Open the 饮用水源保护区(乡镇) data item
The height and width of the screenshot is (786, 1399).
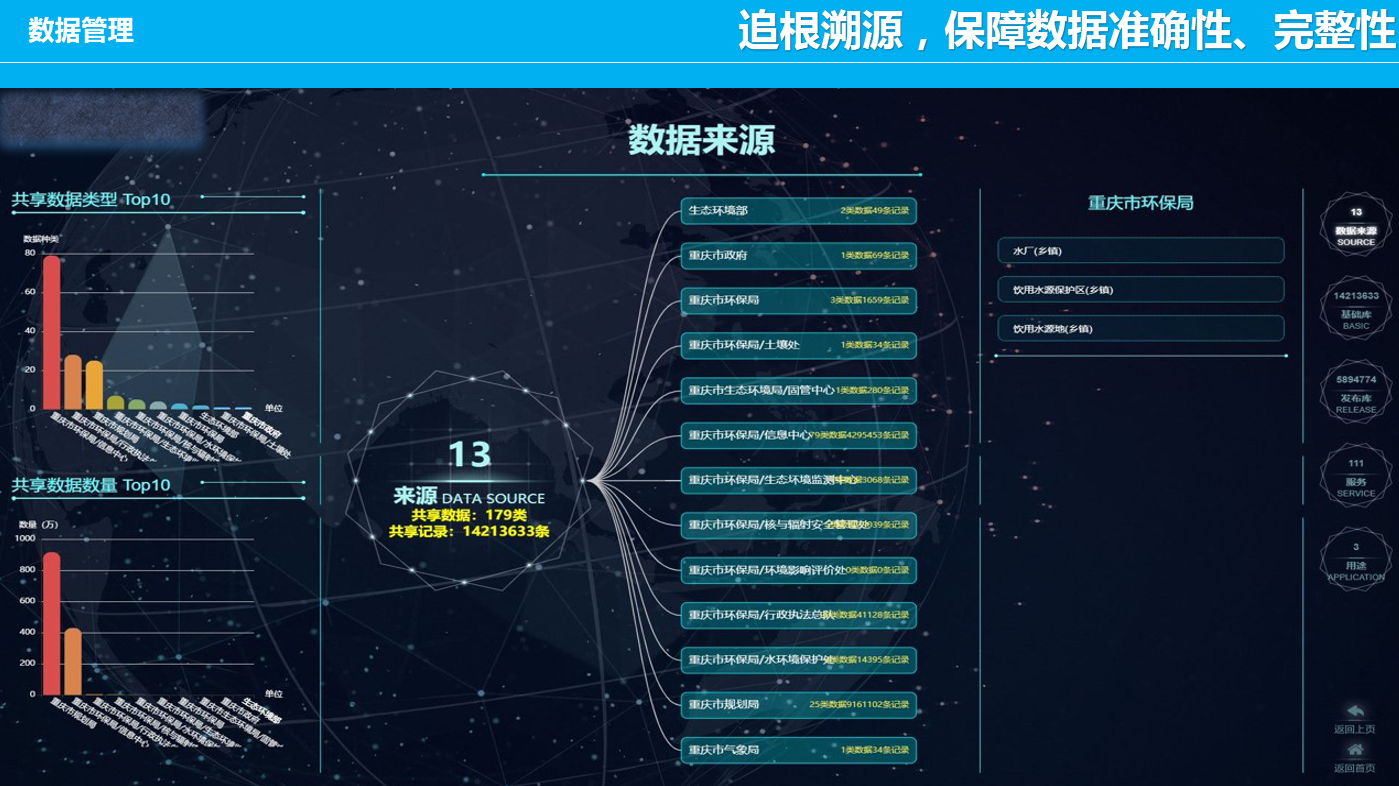click(1140, 290)
